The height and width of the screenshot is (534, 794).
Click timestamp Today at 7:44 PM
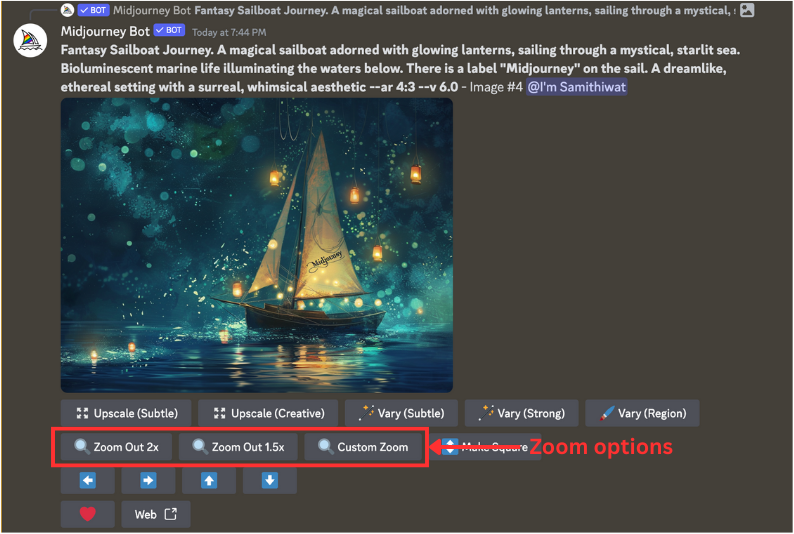click(229, 32)
